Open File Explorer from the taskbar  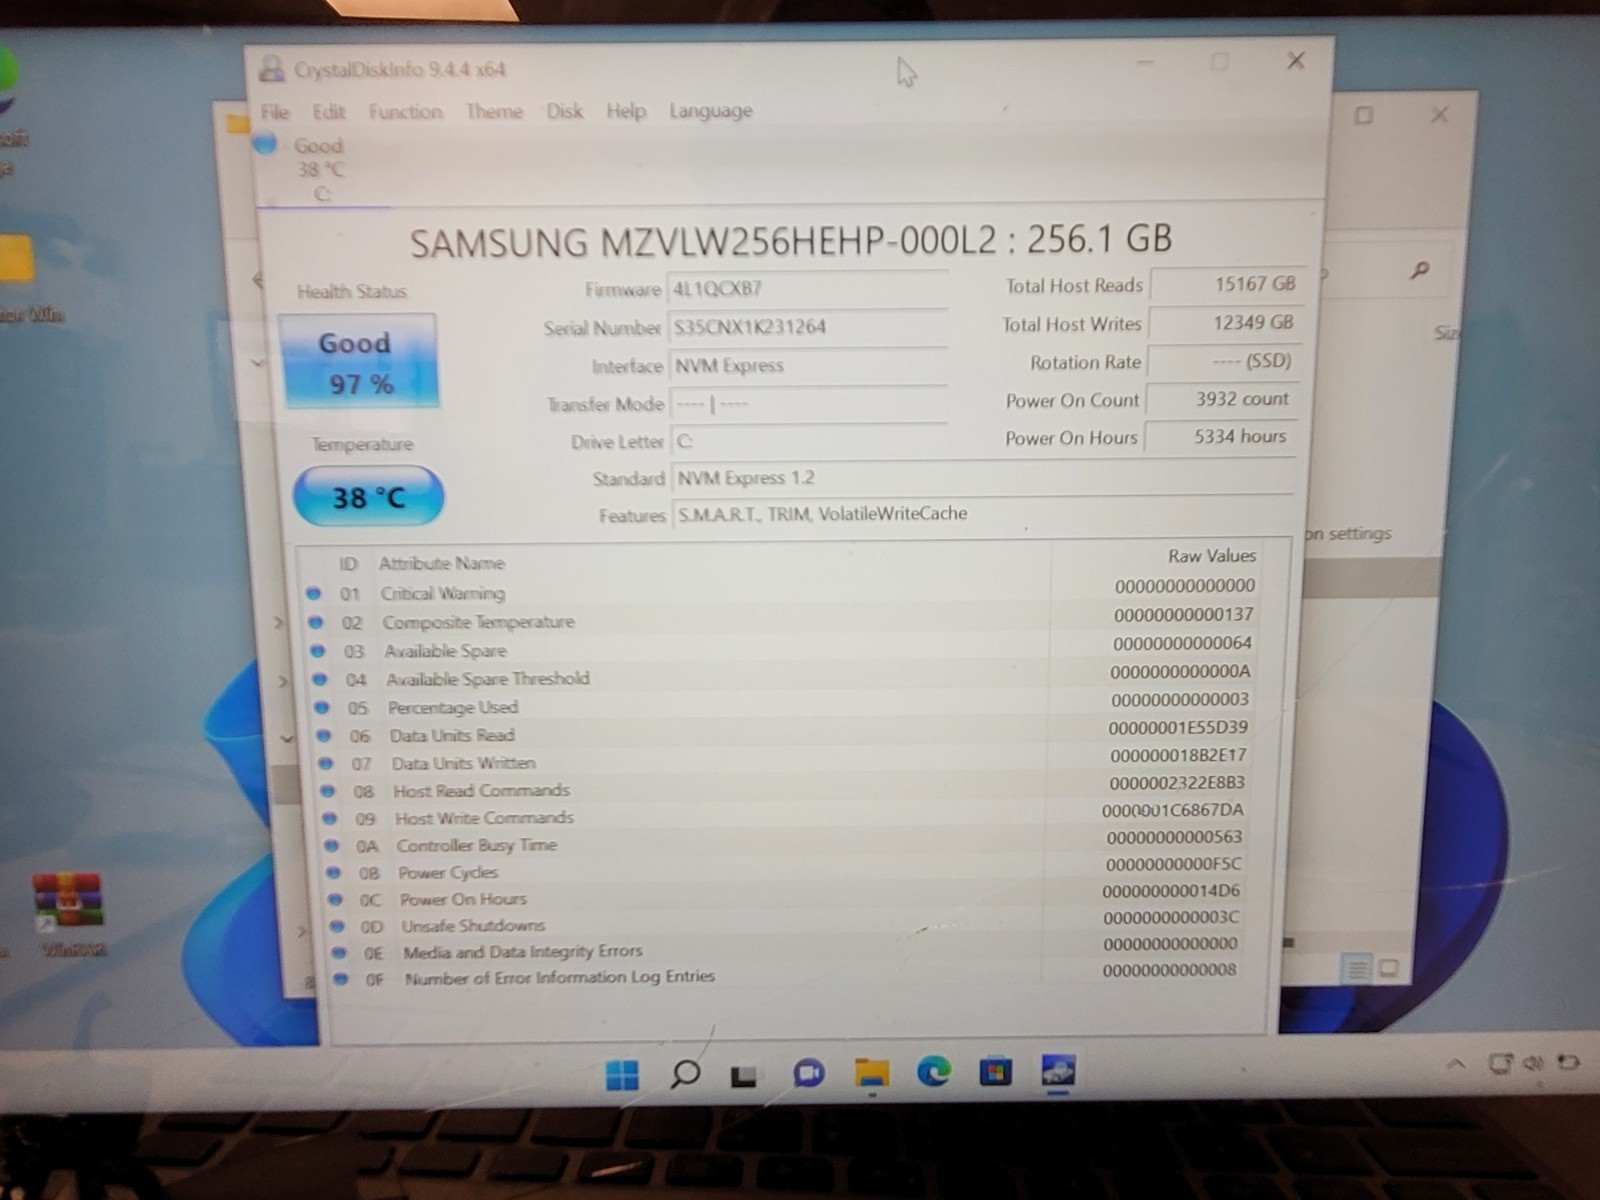[872, 1073]
